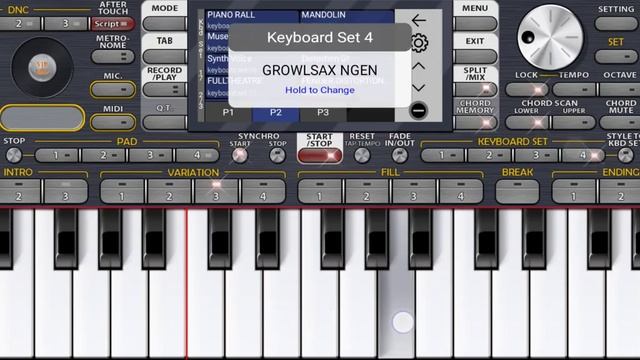
Task: Trigger PAD 1
Action: [57, 156]
